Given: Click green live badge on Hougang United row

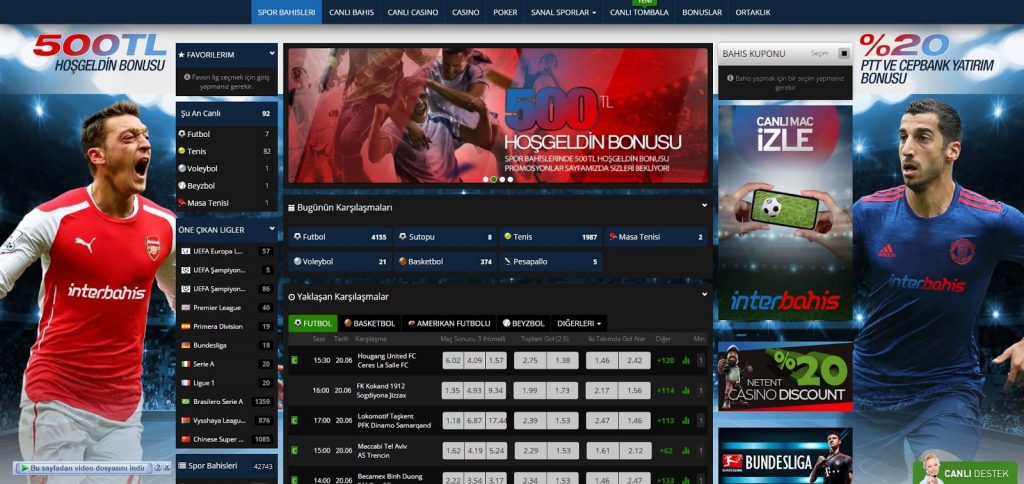Looking at the screenshot, I should pyautogui.click(x=295, y=361).
